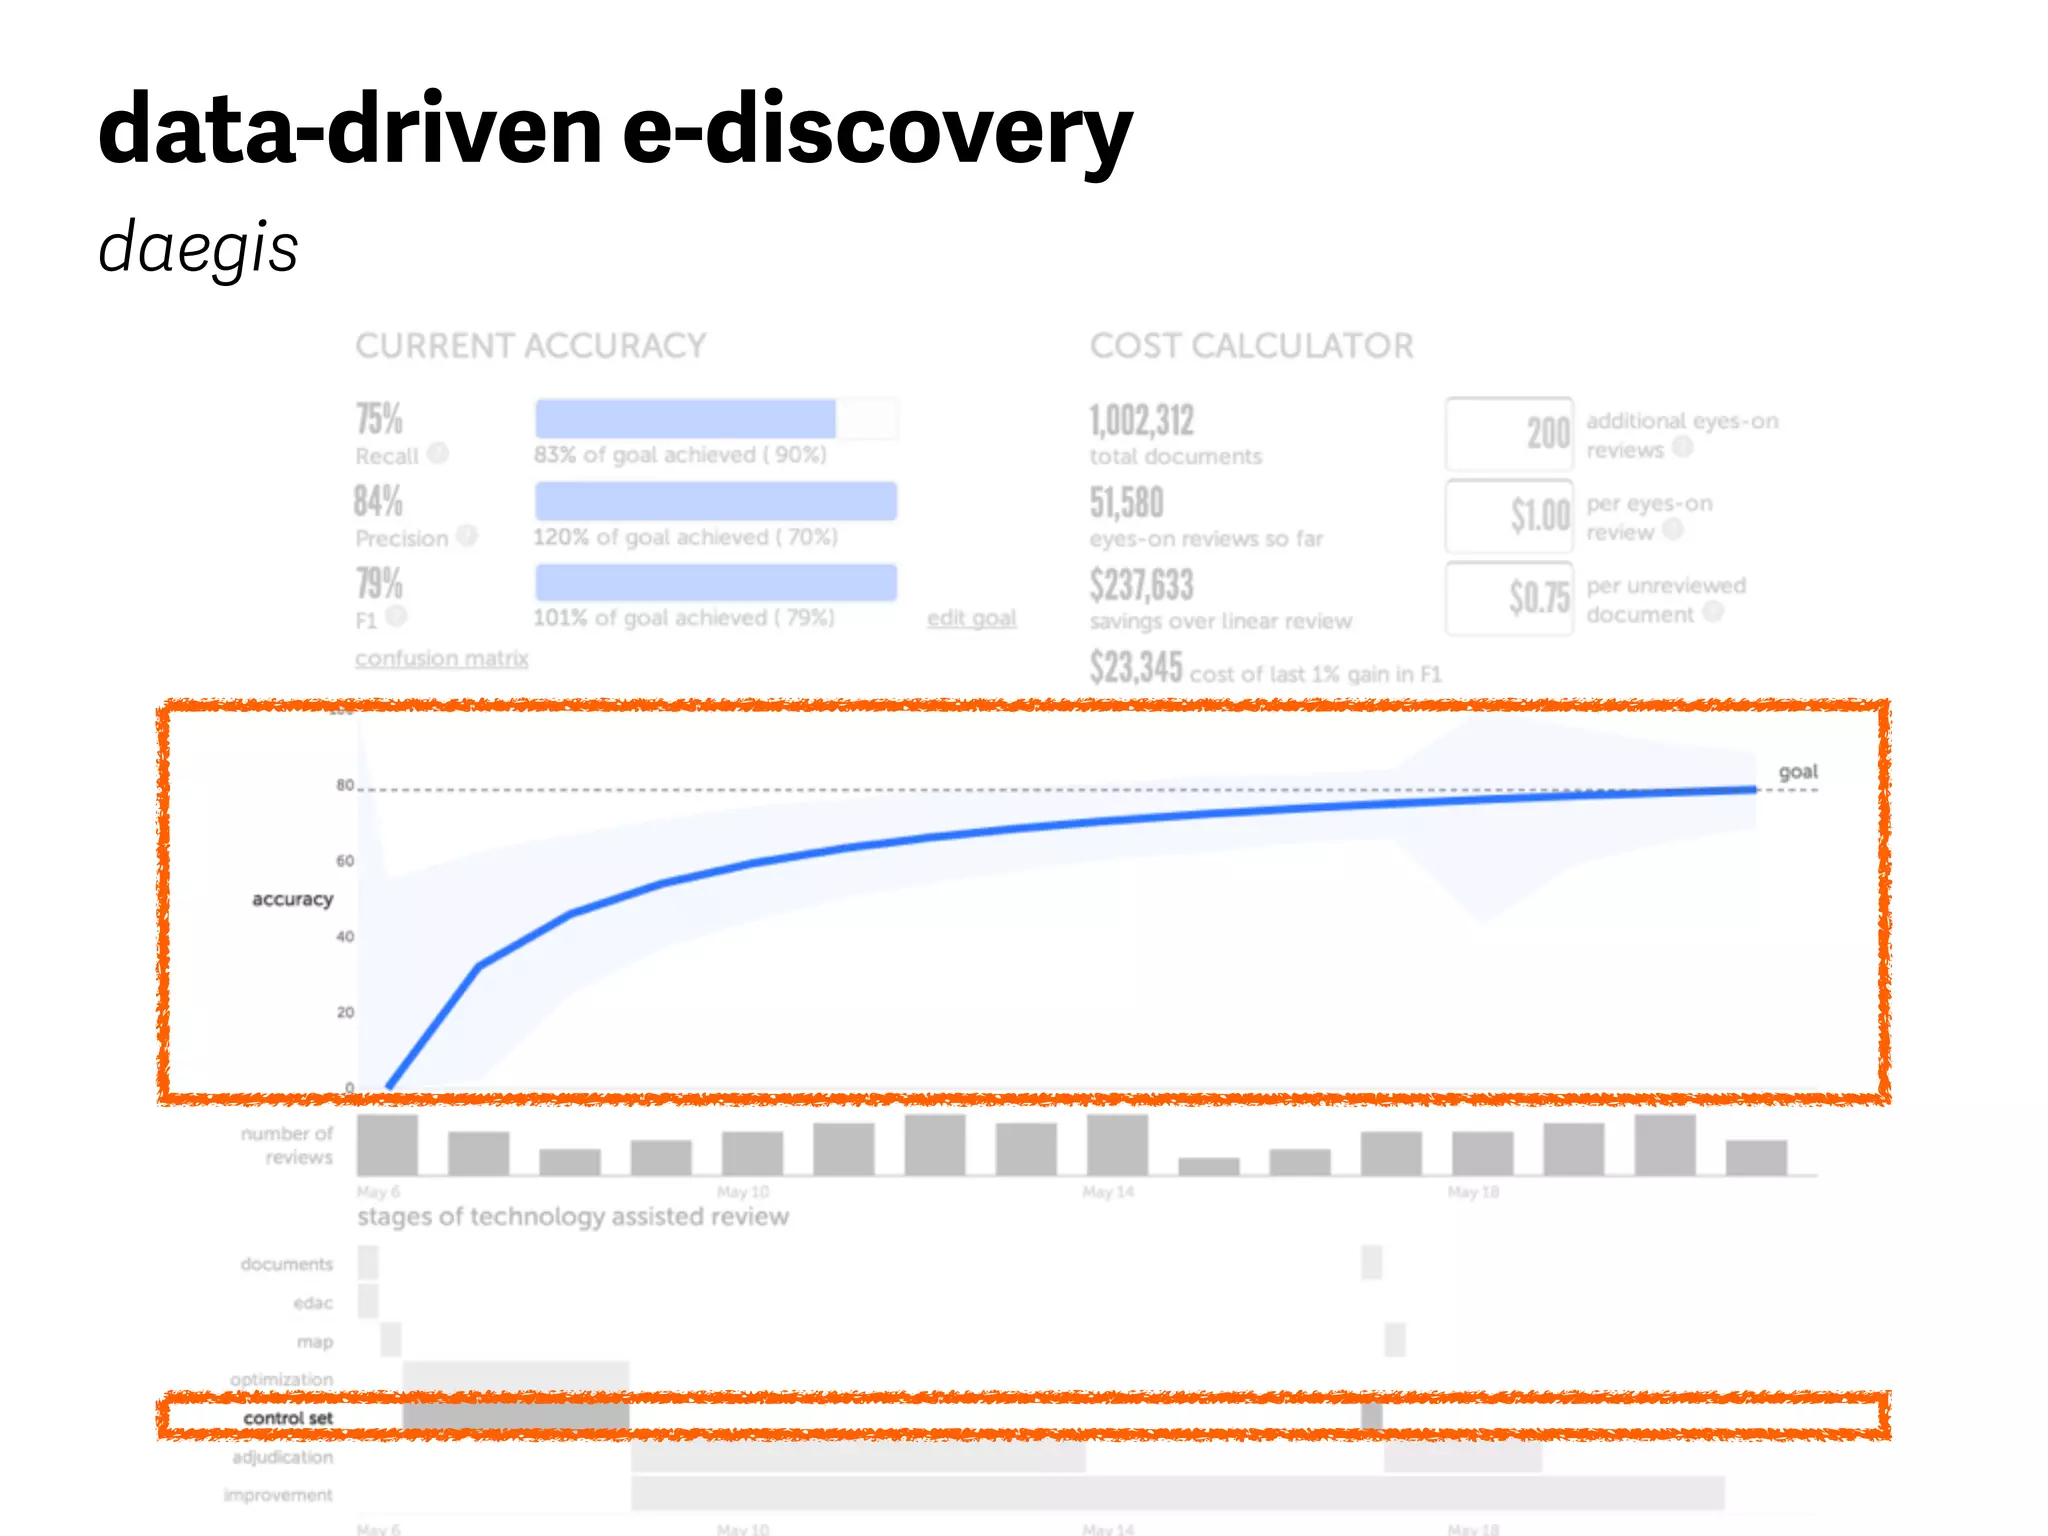Click the F1 help icon

pos(396,616)
